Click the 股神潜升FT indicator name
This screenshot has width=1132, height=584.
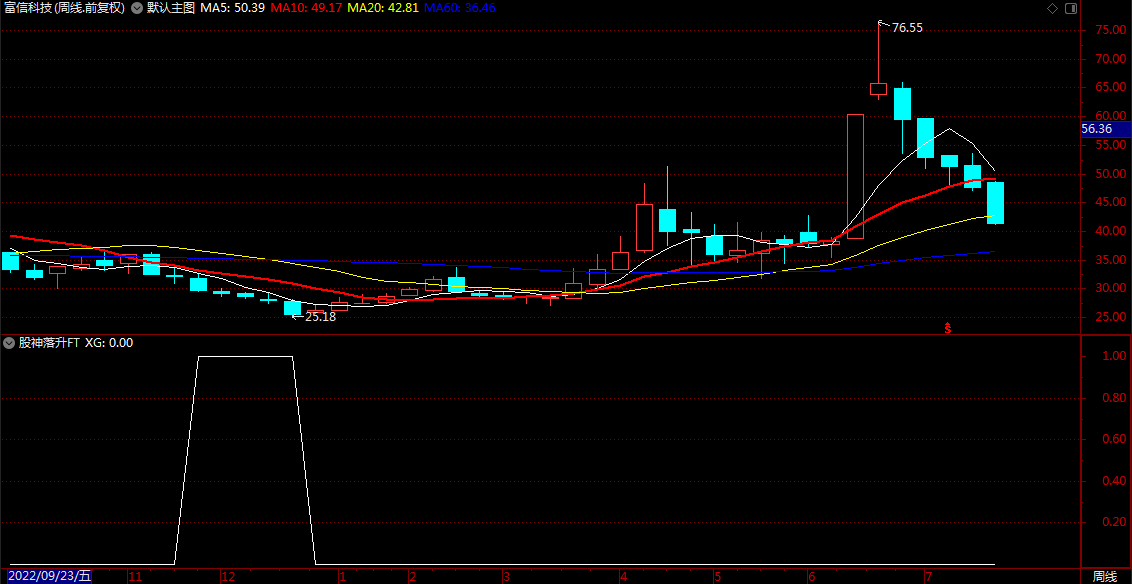[x=48, y=343]
